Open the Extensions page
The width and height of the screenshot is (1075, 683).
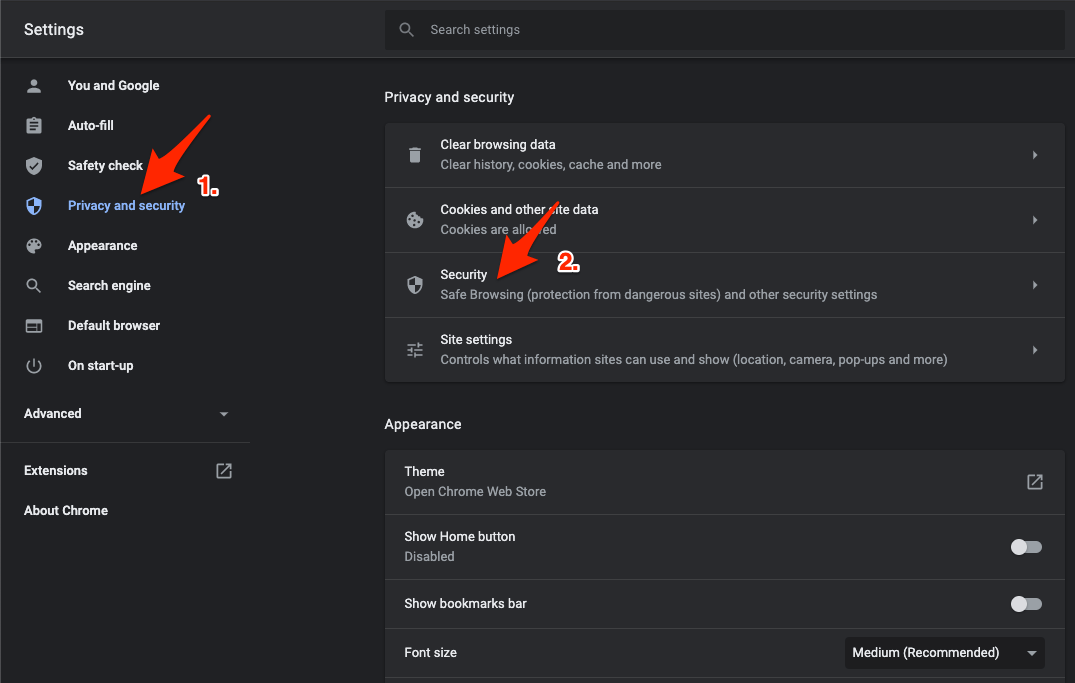click(55, 470)
